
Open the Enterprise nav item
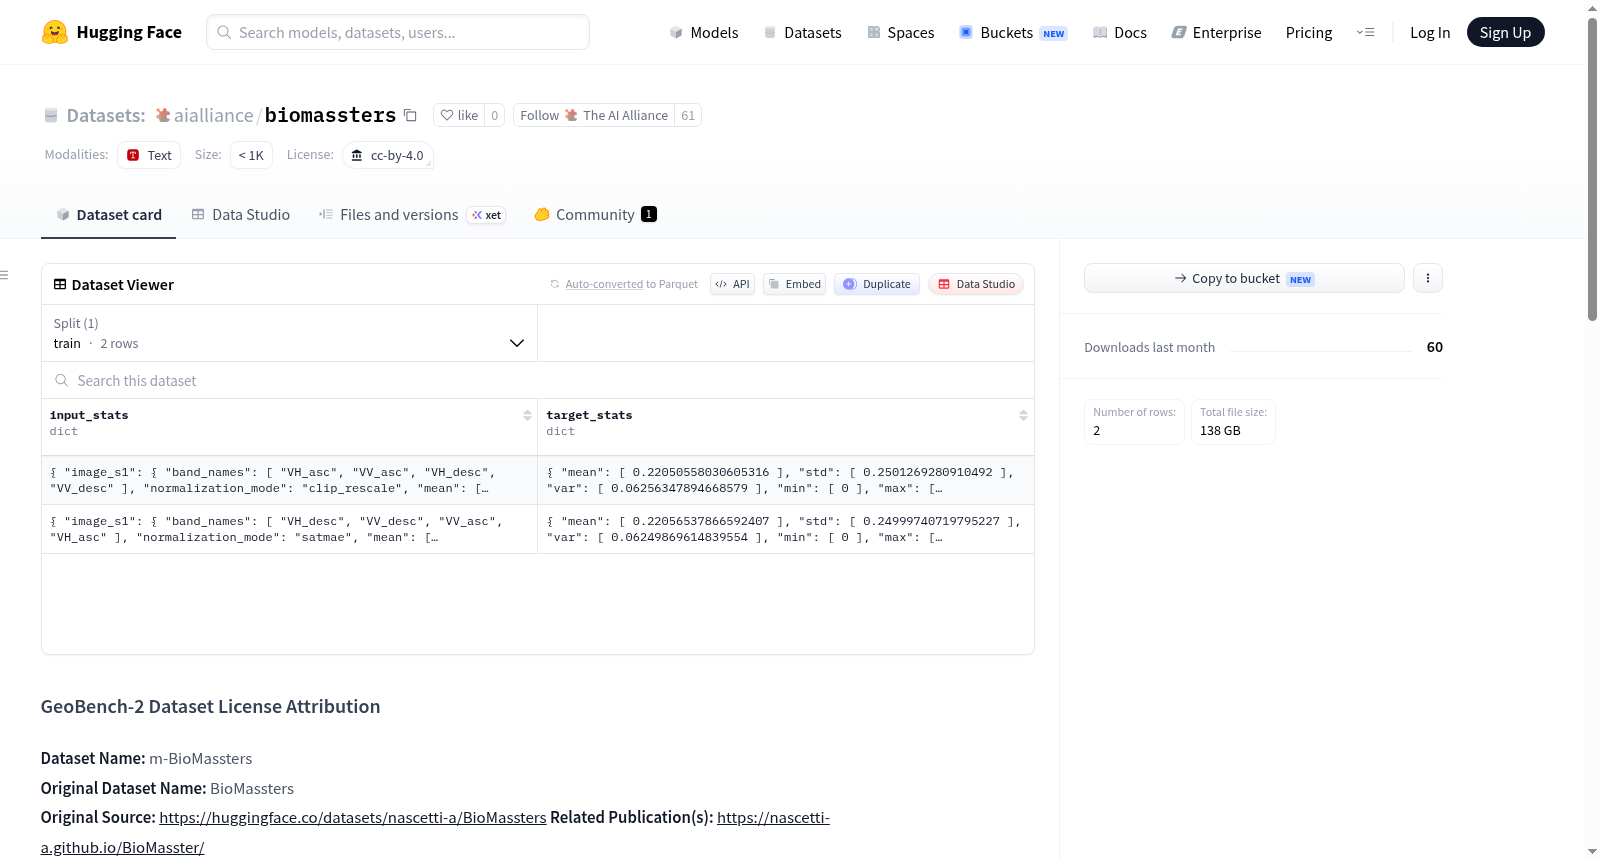coord(1216,32)
